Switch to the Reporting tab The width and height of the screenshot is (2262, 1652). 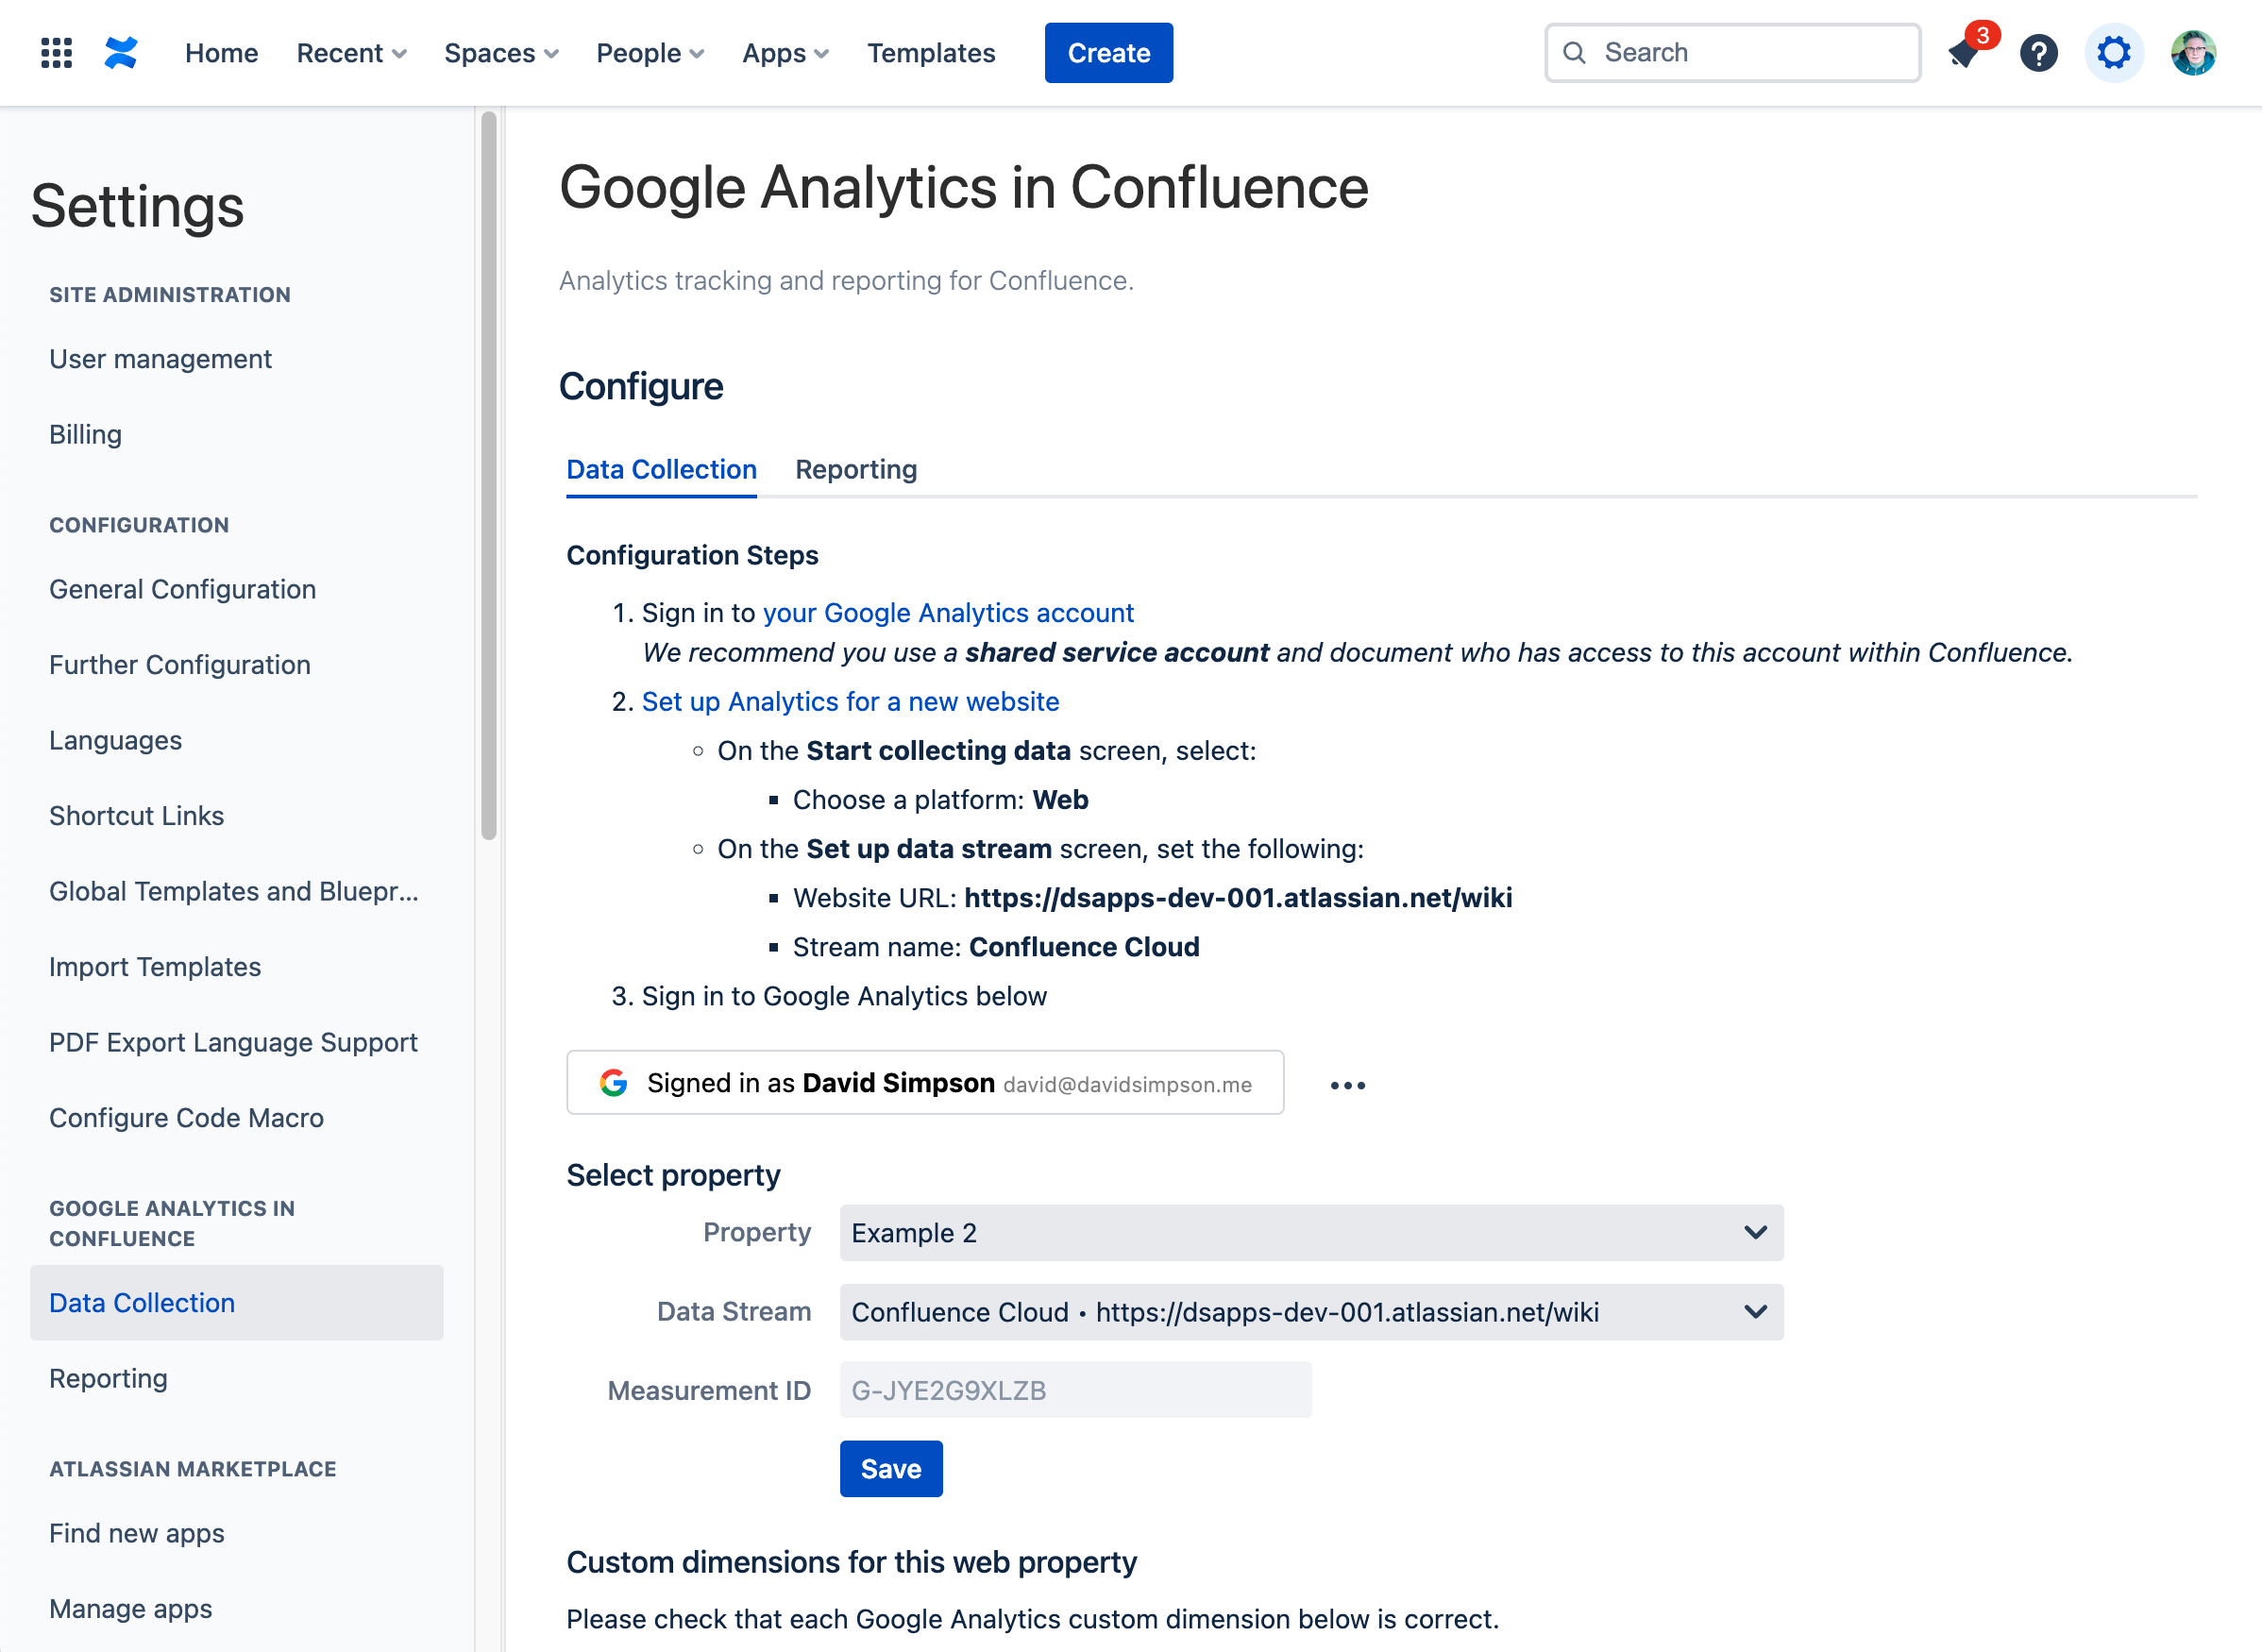[855, 470]
